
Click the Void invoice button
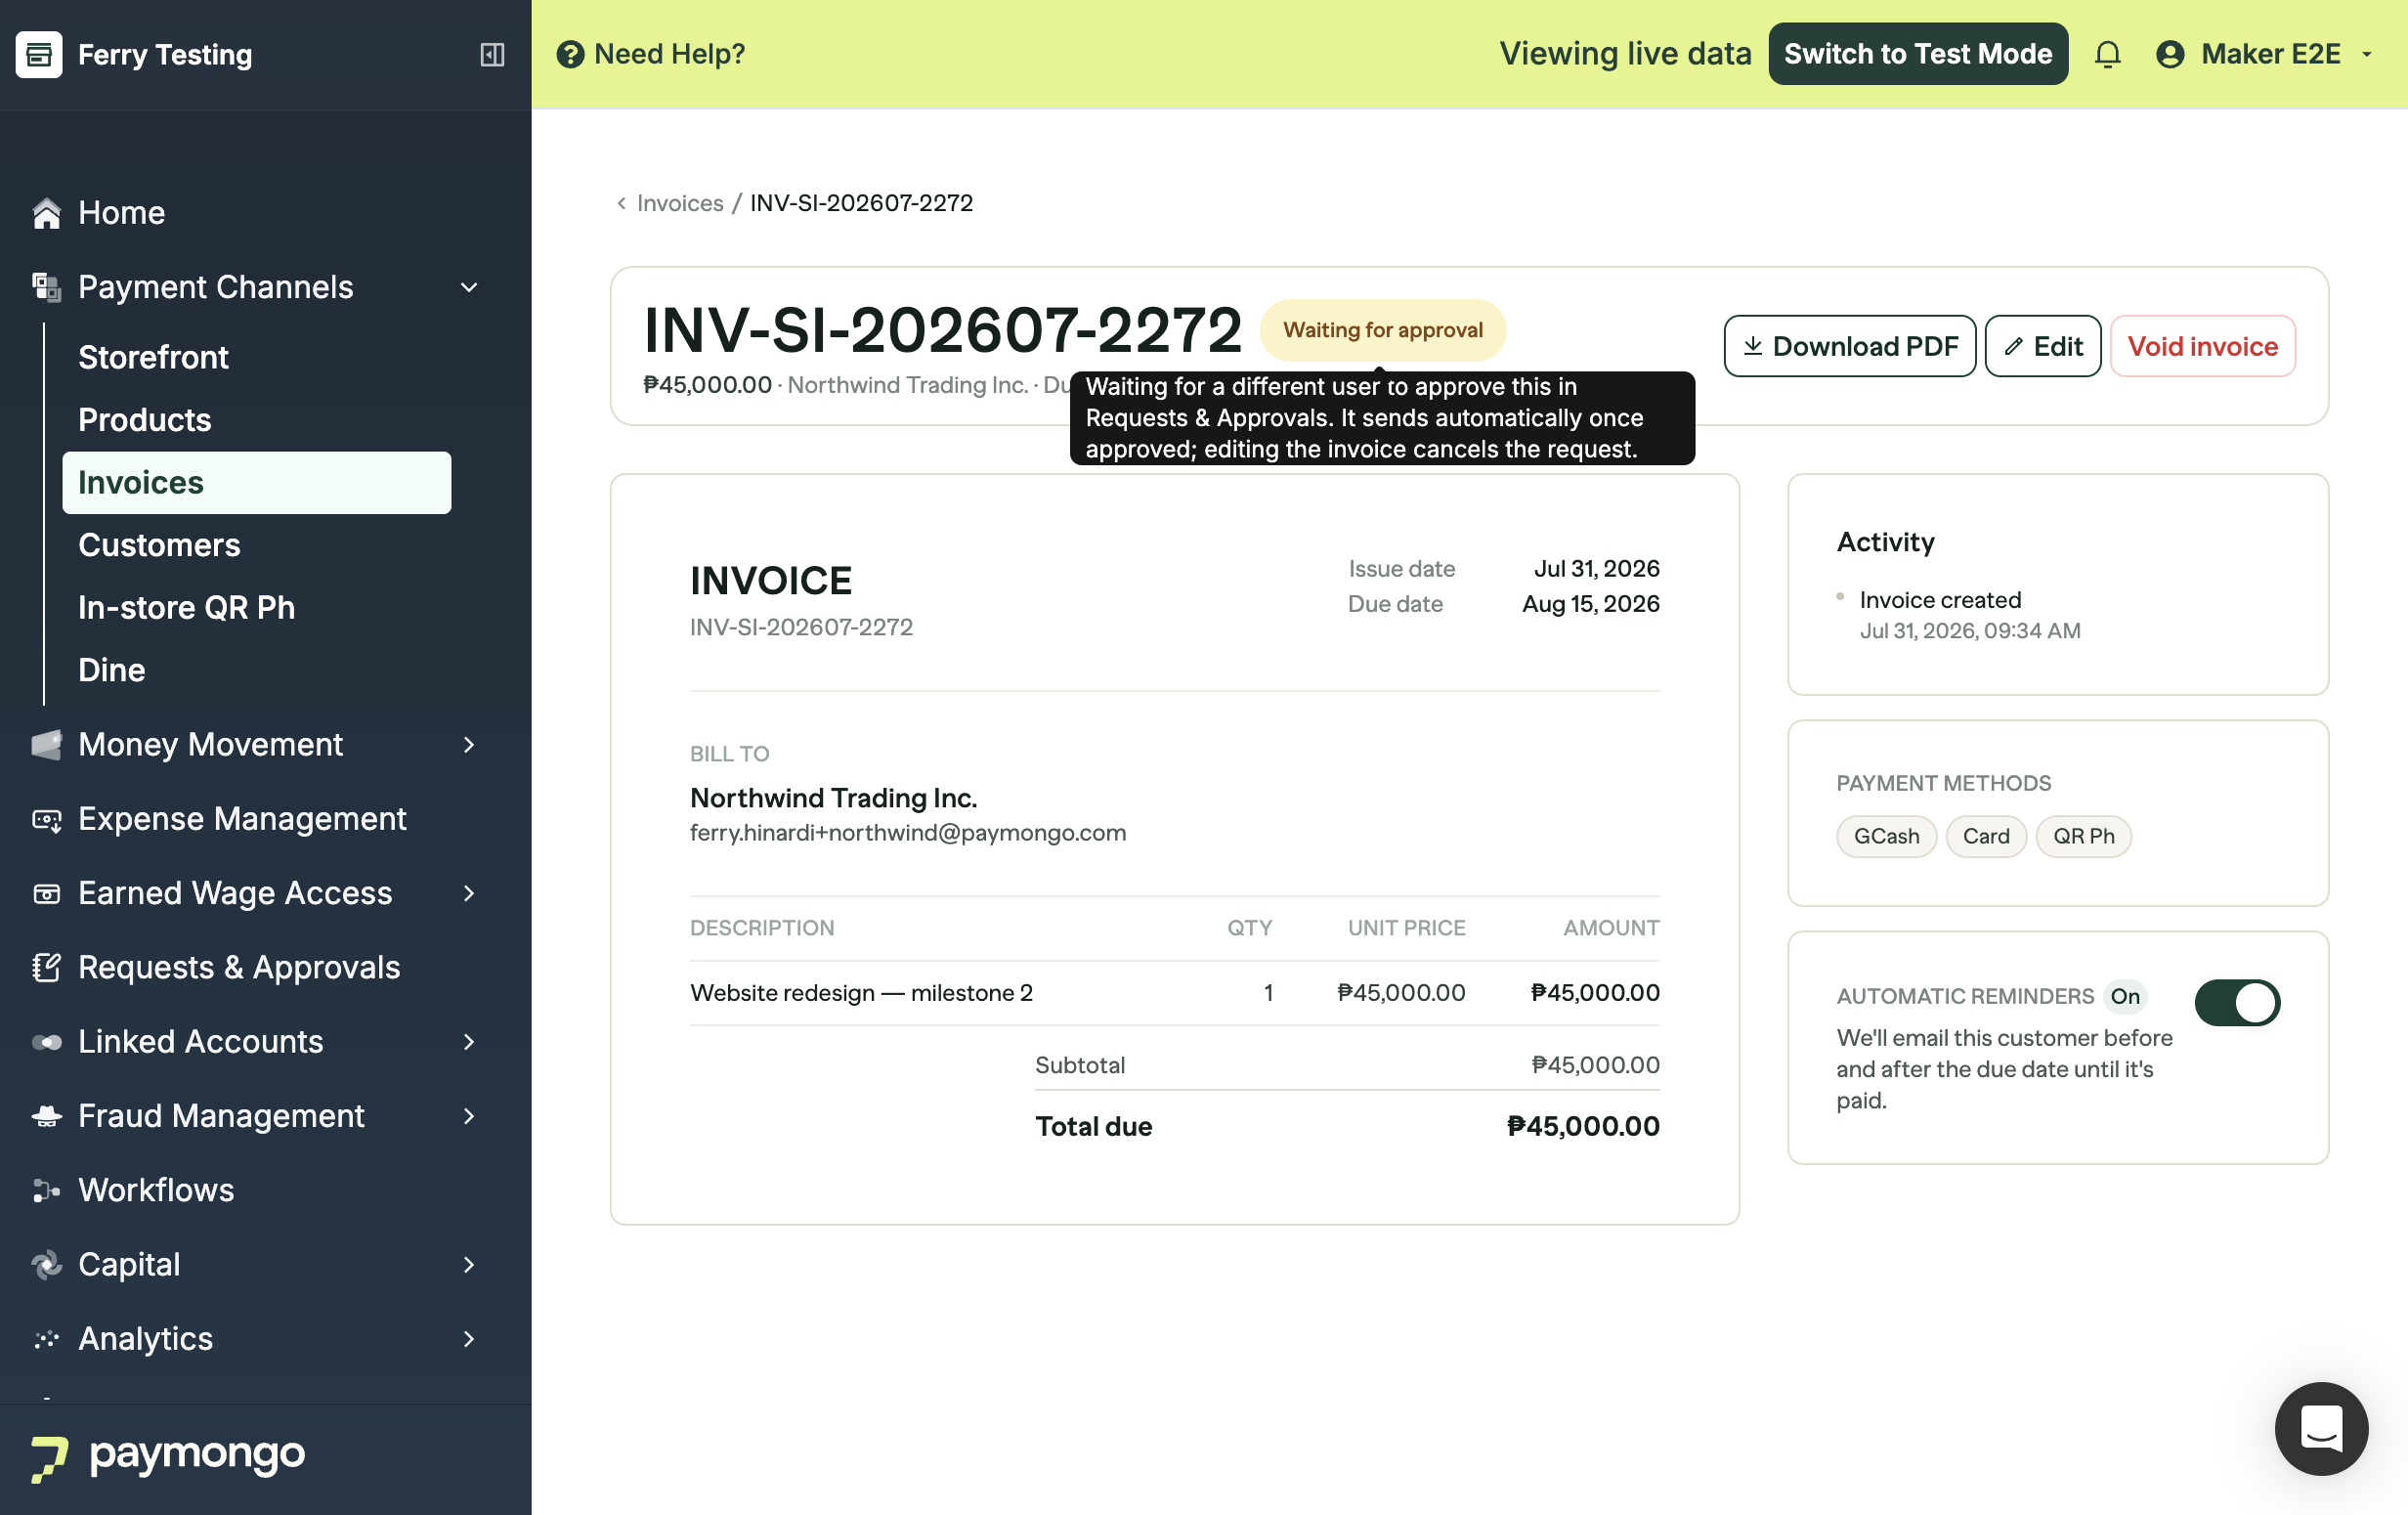[2203, 346]
